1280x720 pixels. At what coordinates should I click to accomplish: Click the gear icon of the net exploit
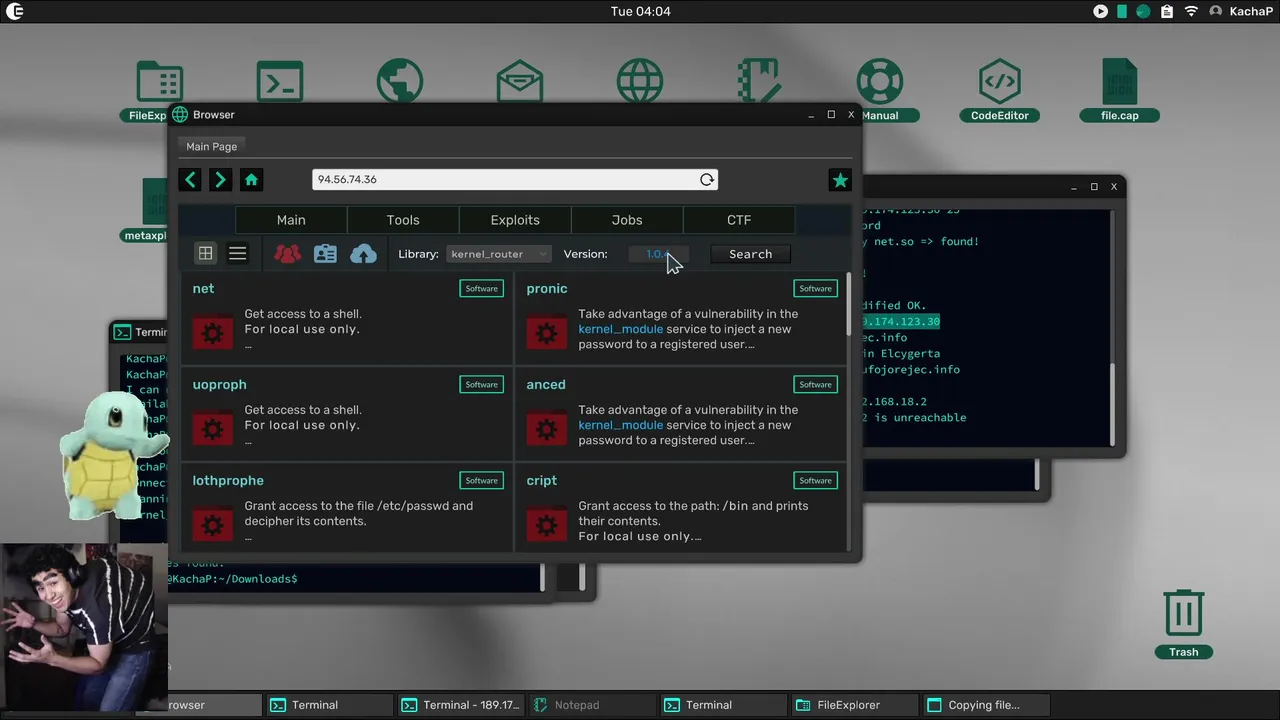tap(212, 334)
